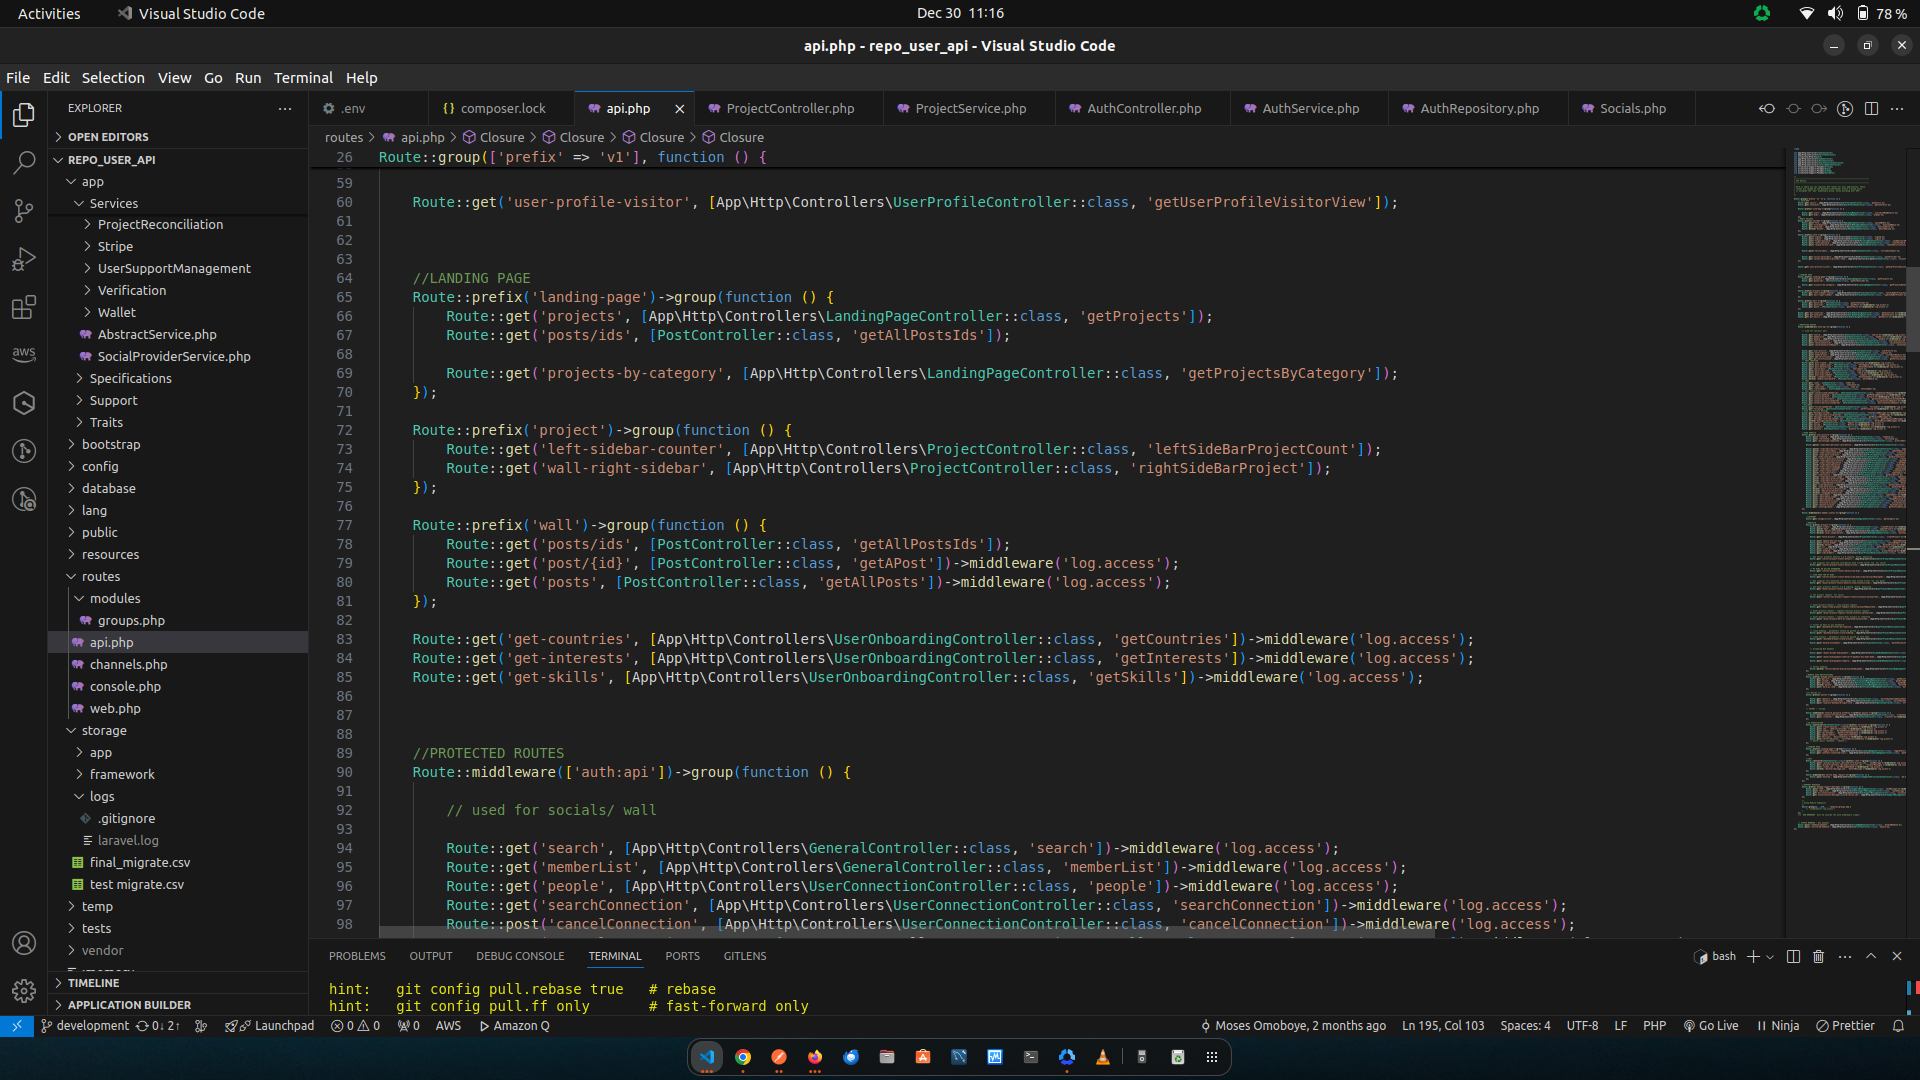Open the Run and Debug view

coord(24,259)
